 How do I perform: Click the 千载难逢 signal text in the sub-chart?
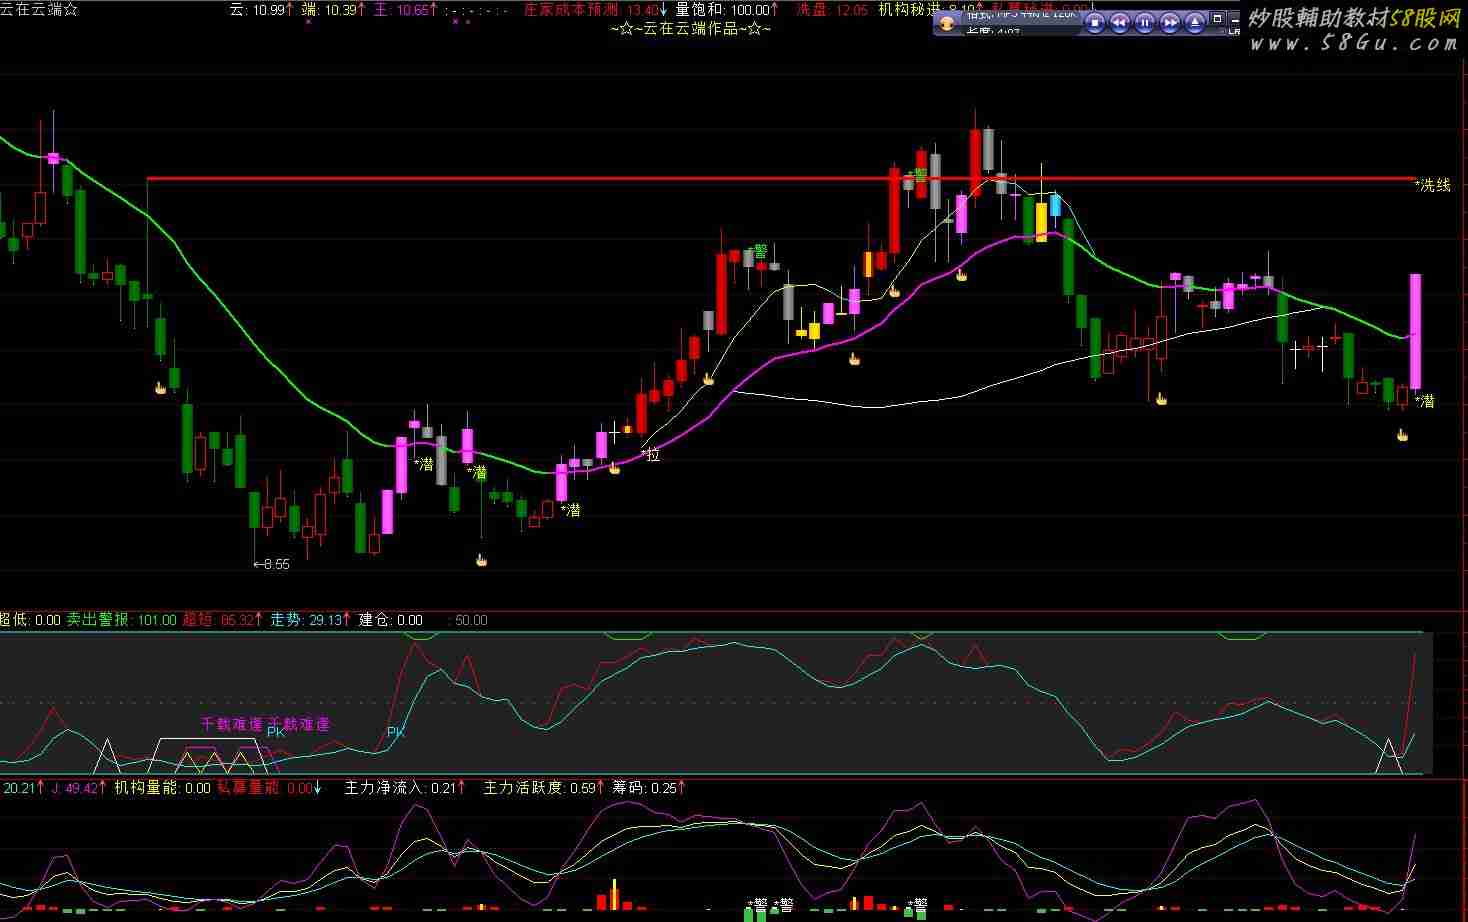(232, 724)
